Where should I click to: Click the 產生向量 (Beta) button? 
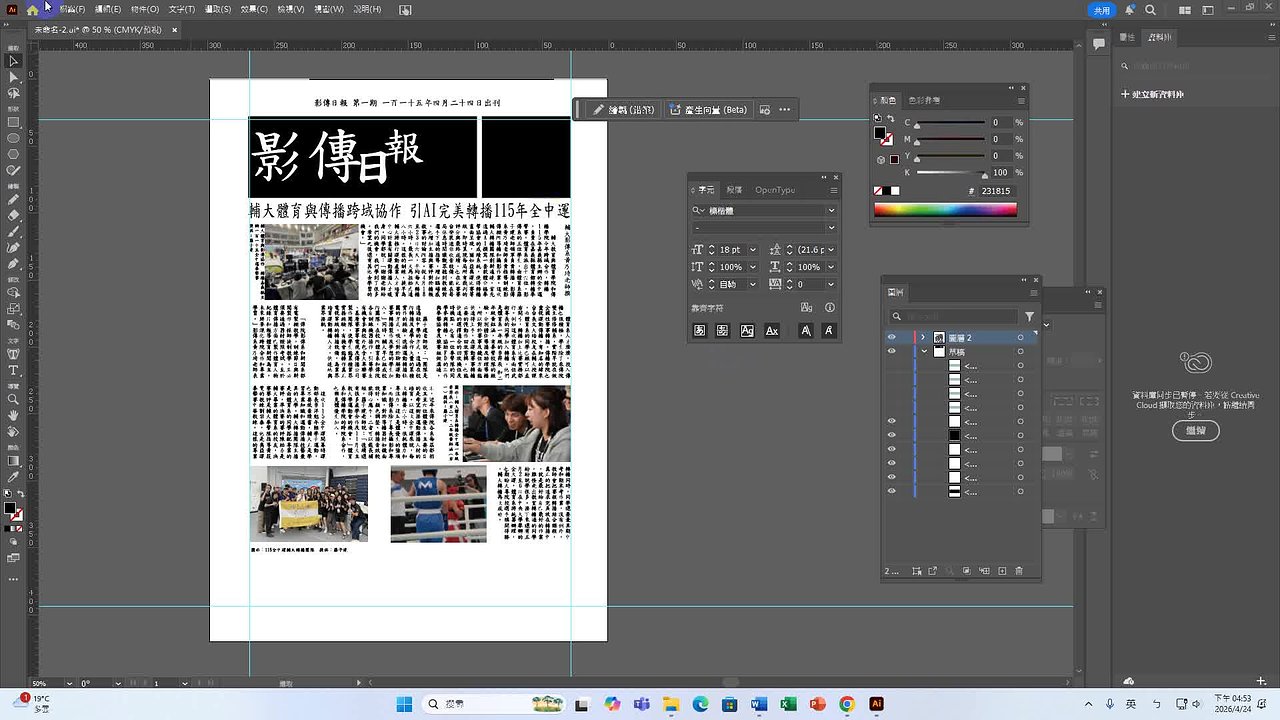[x=708, y=109]
